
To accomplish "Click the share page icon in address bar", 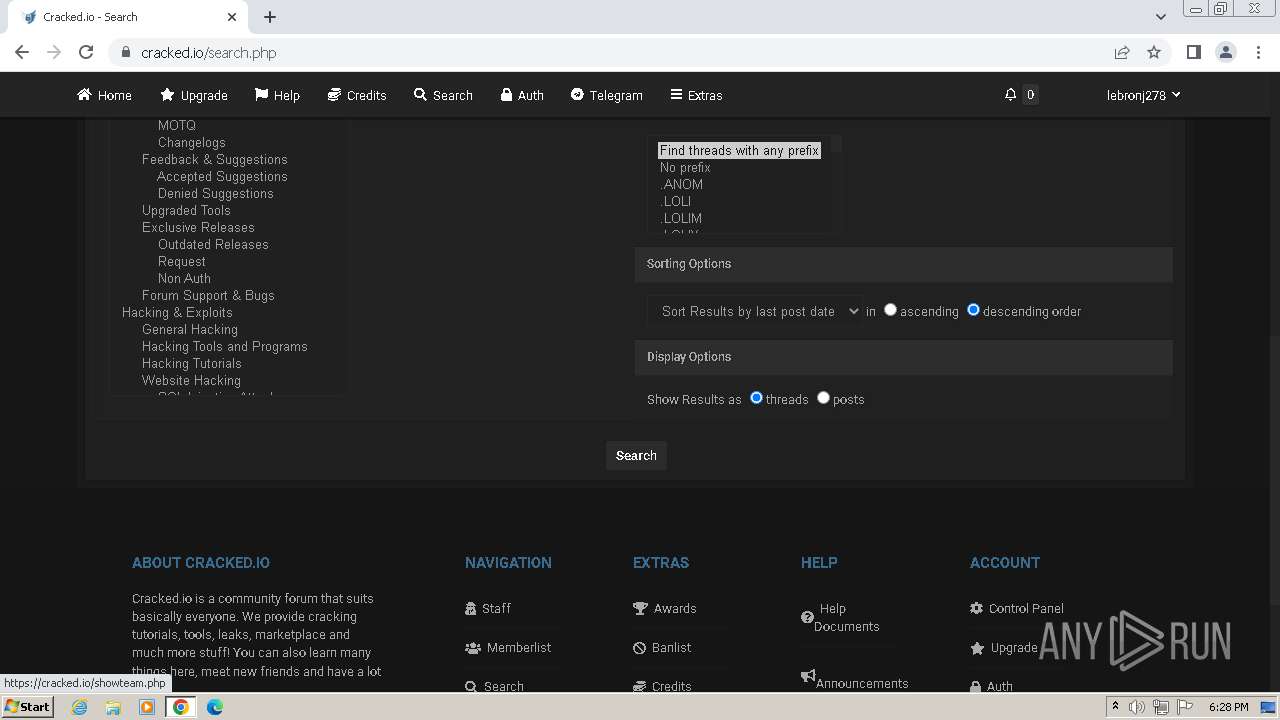I will 1122,52.
